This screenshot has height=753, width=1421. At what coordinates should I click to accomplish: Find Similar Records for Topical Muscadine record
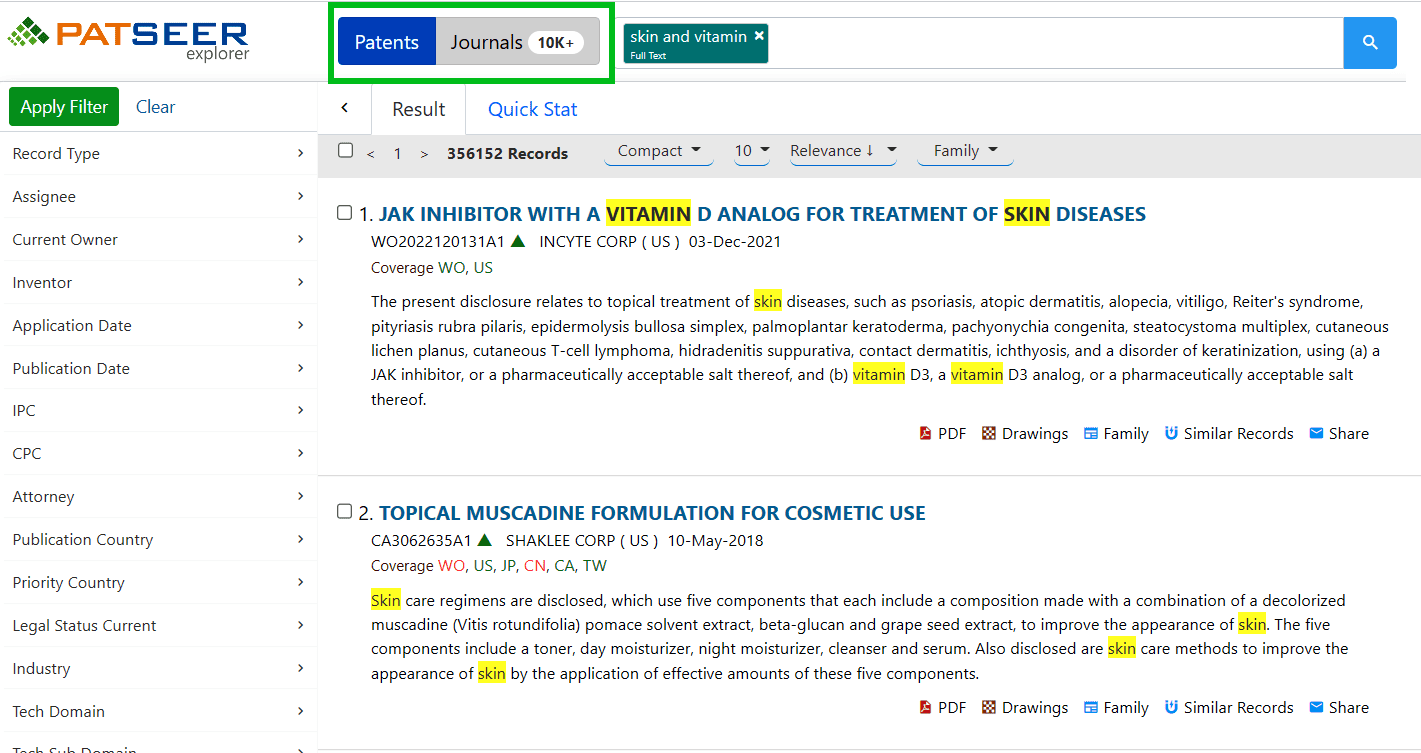point(1229,708)
